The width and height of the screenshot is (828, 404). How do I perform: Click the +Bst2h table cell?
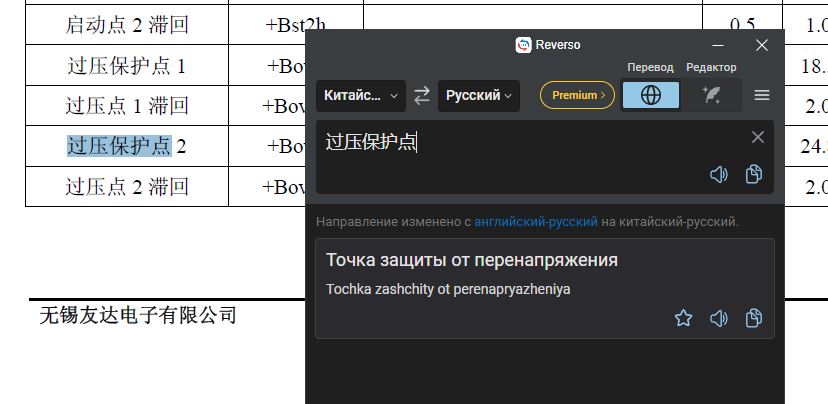(x=296, y=25)
